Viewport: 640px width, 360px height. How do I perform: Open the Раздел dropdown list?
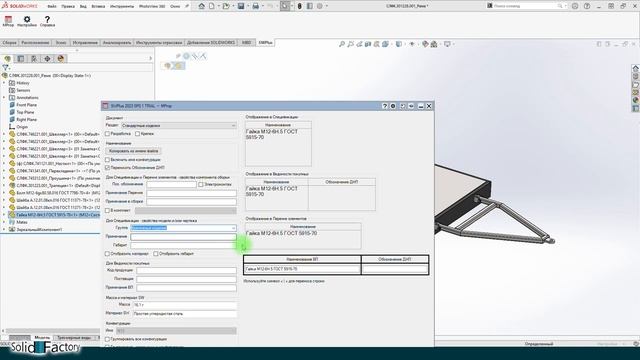pos(178,126)
